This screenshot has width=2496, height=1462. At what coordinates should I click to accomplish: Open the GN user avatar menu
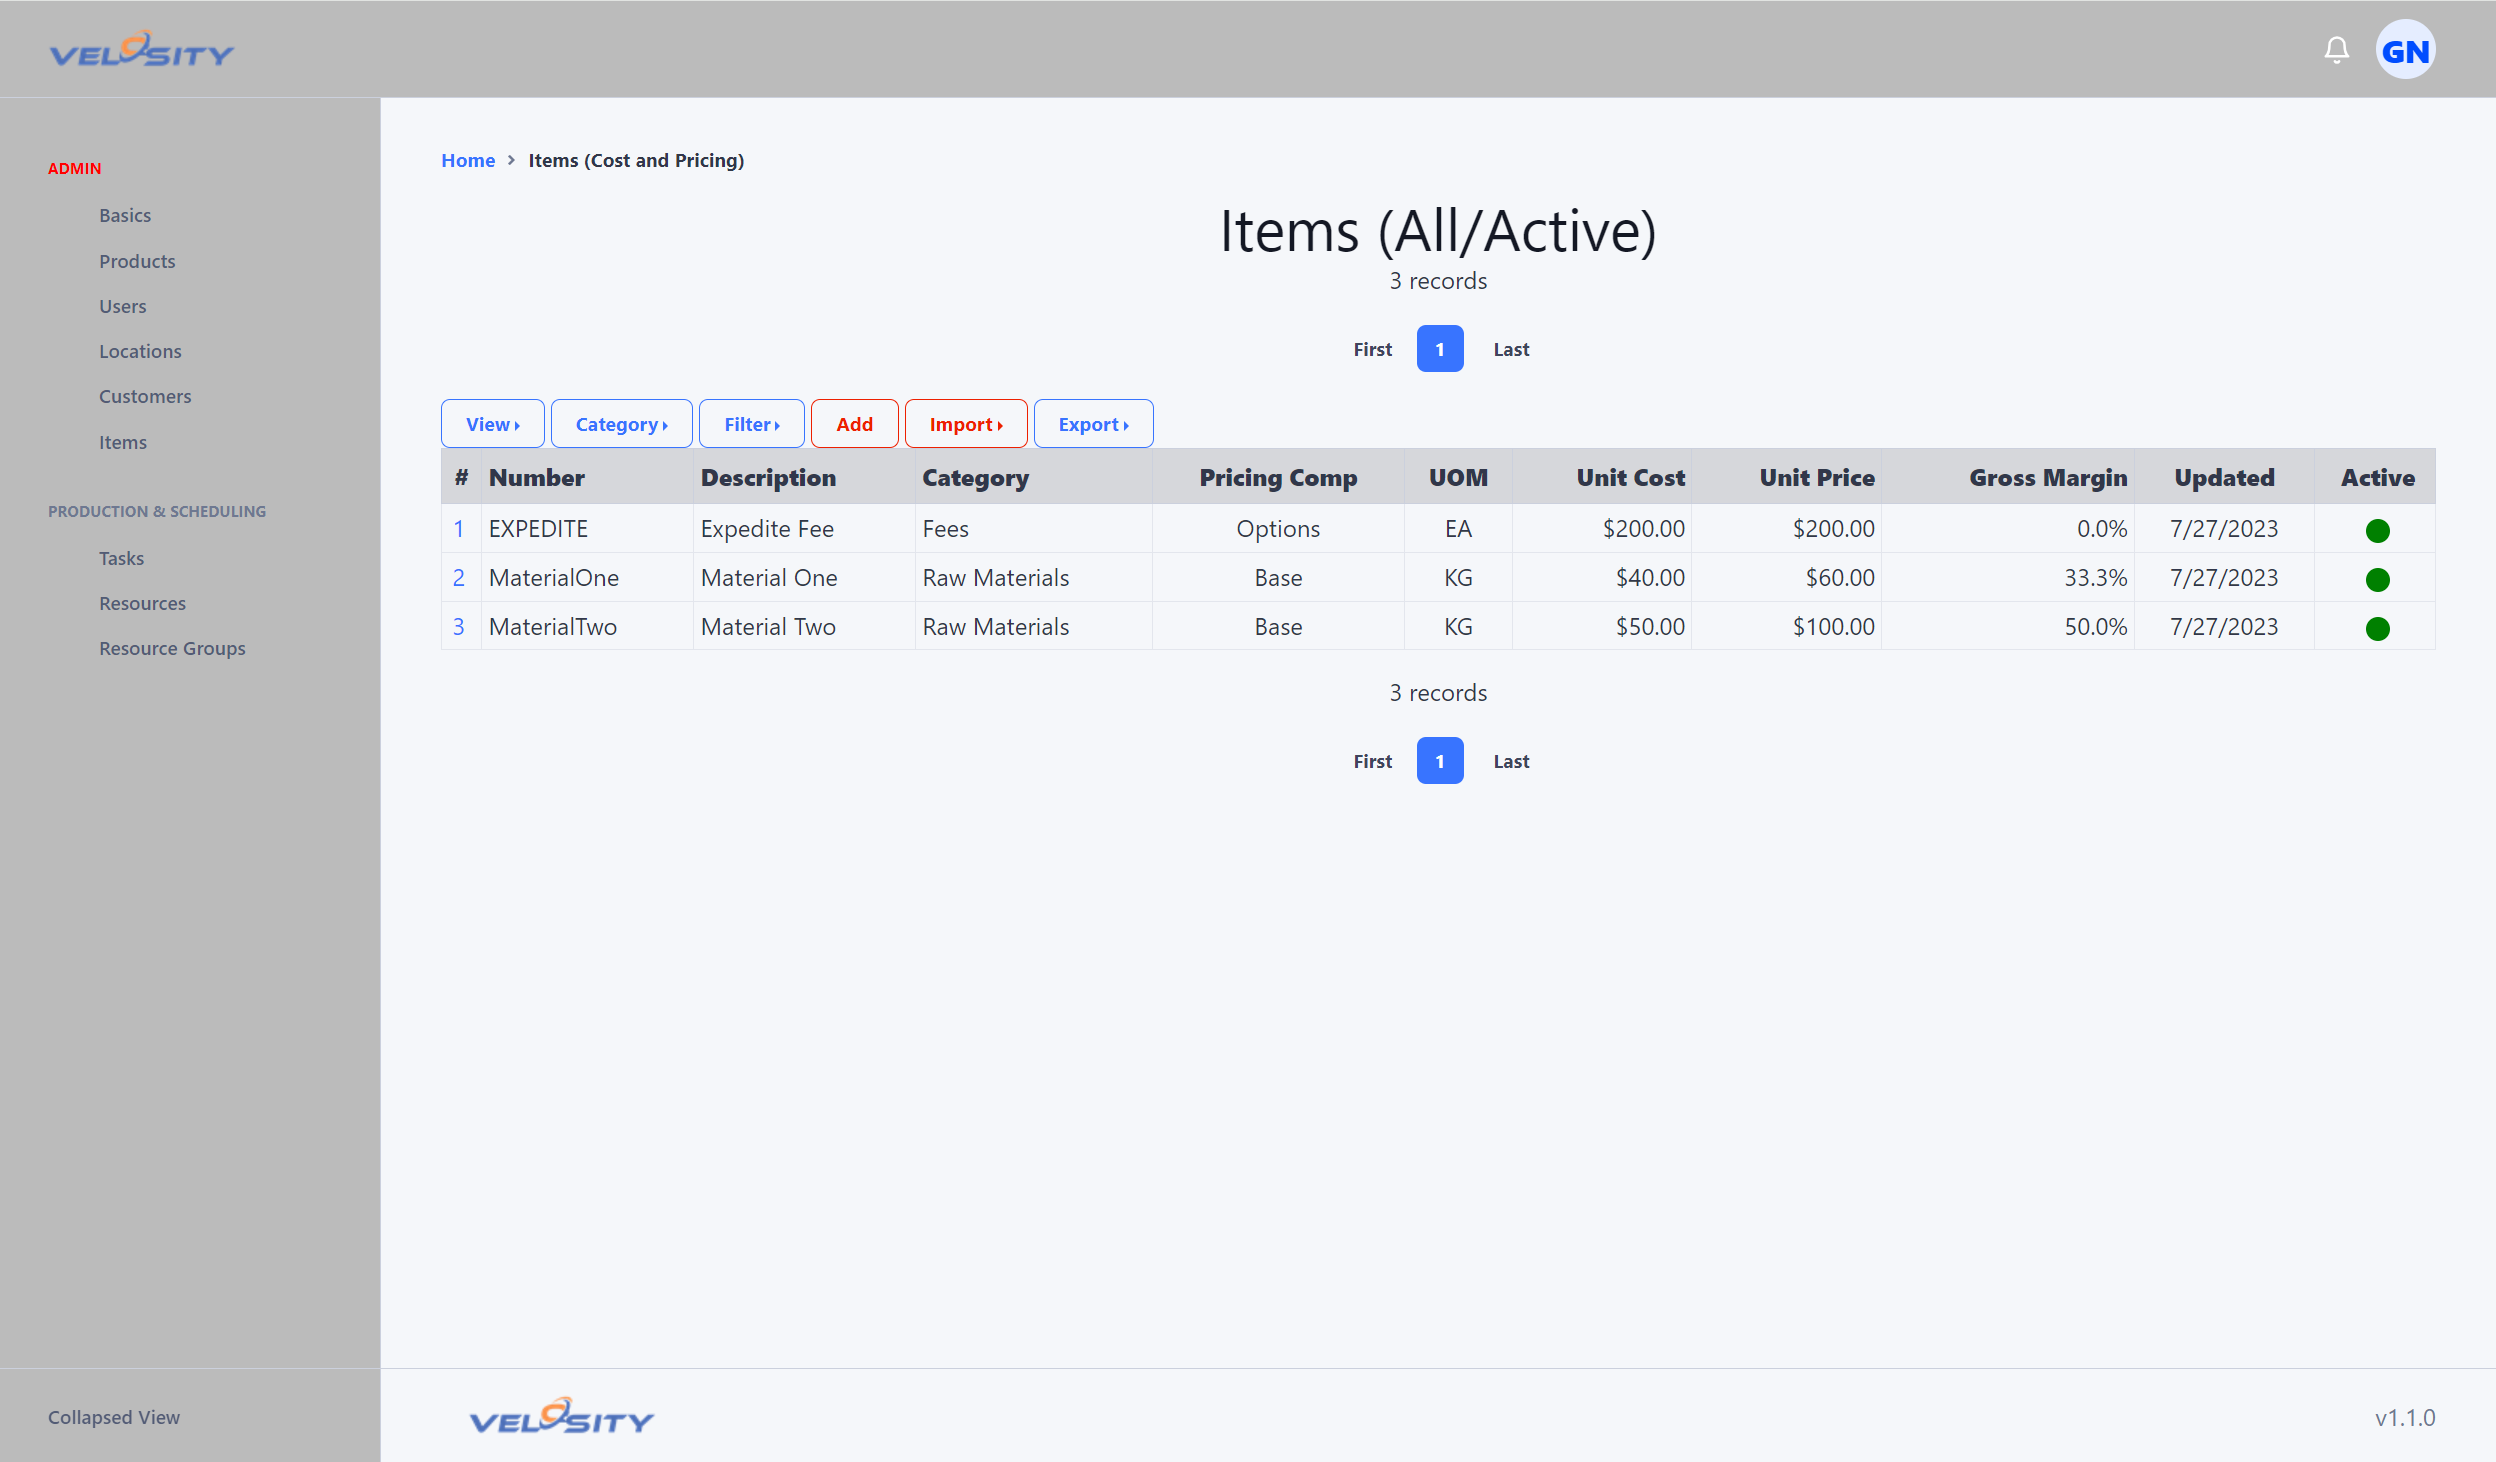click(2405, 50)
